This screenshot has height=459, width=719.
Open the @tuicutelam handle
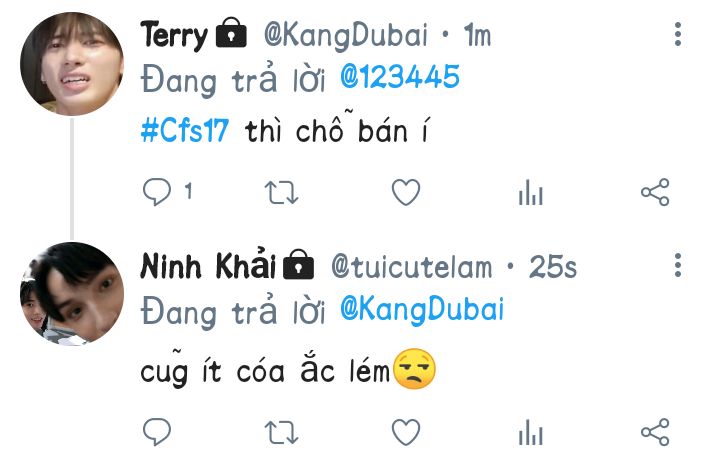412,266
